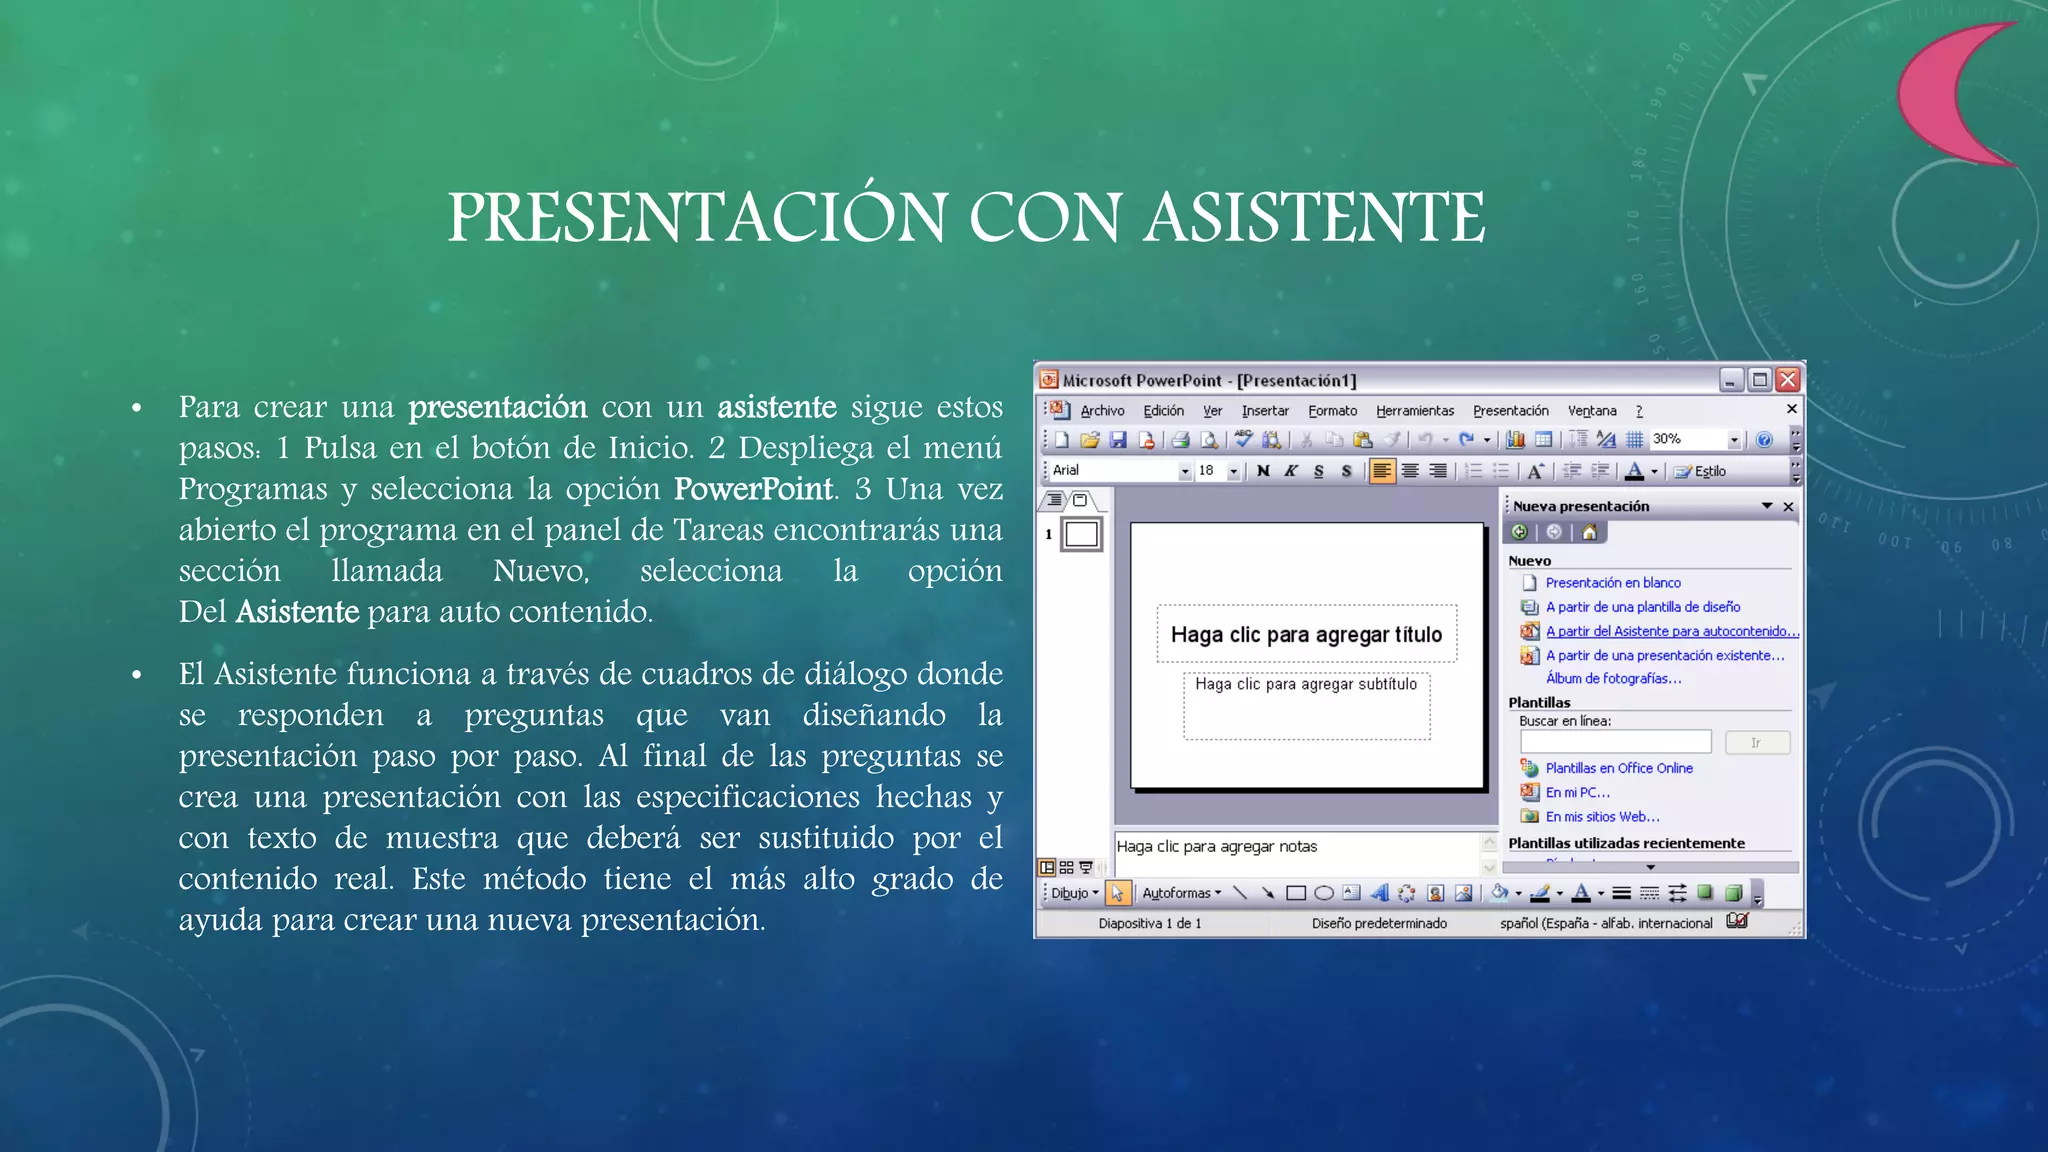Select the Arrow drawing tool

[1268, 893]
